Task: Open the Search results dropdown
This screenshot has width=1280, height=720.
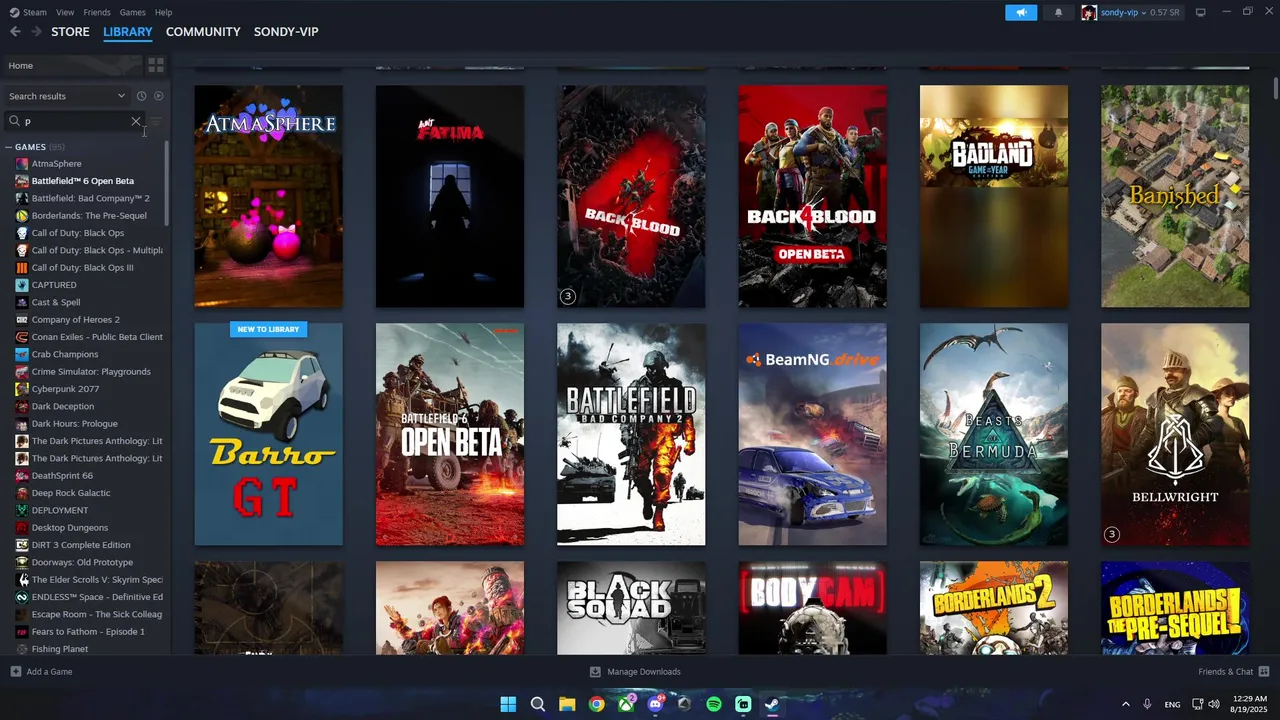Action: 67,96
